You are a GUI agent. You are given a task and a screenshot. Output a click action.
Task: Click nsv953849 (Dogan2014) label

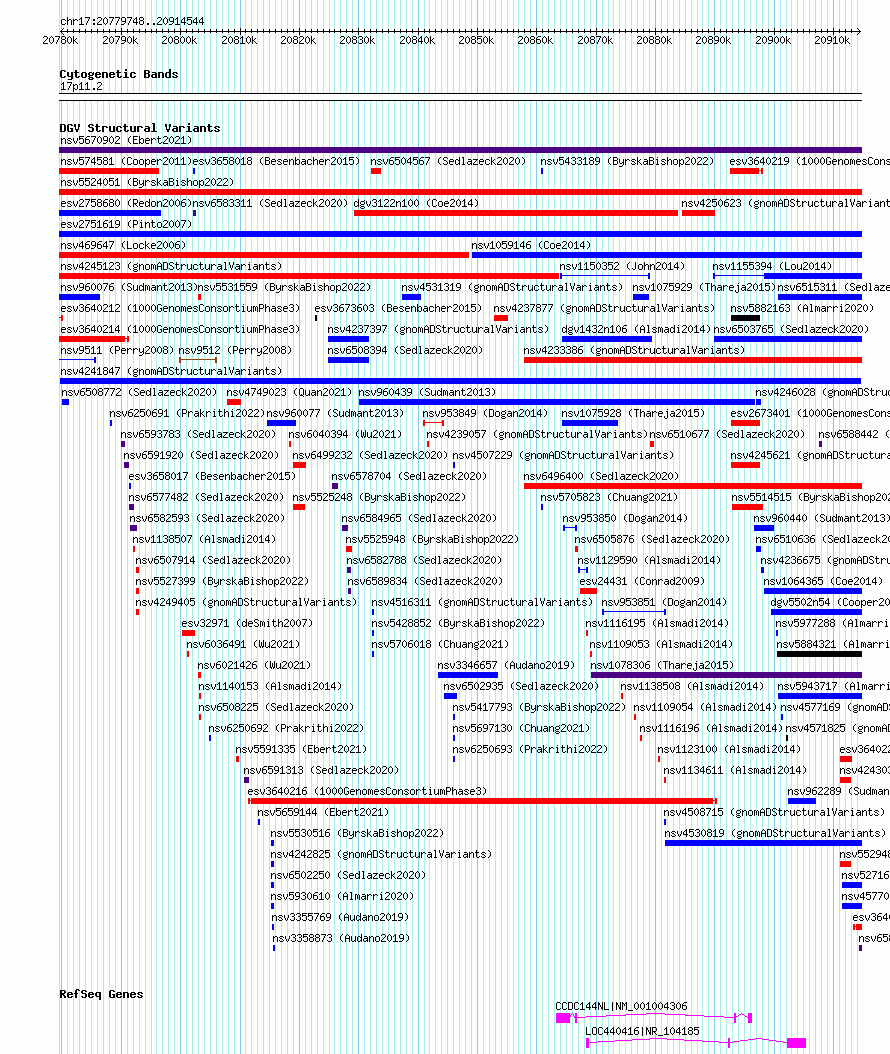pyautogui.click(x=485, y=413)
